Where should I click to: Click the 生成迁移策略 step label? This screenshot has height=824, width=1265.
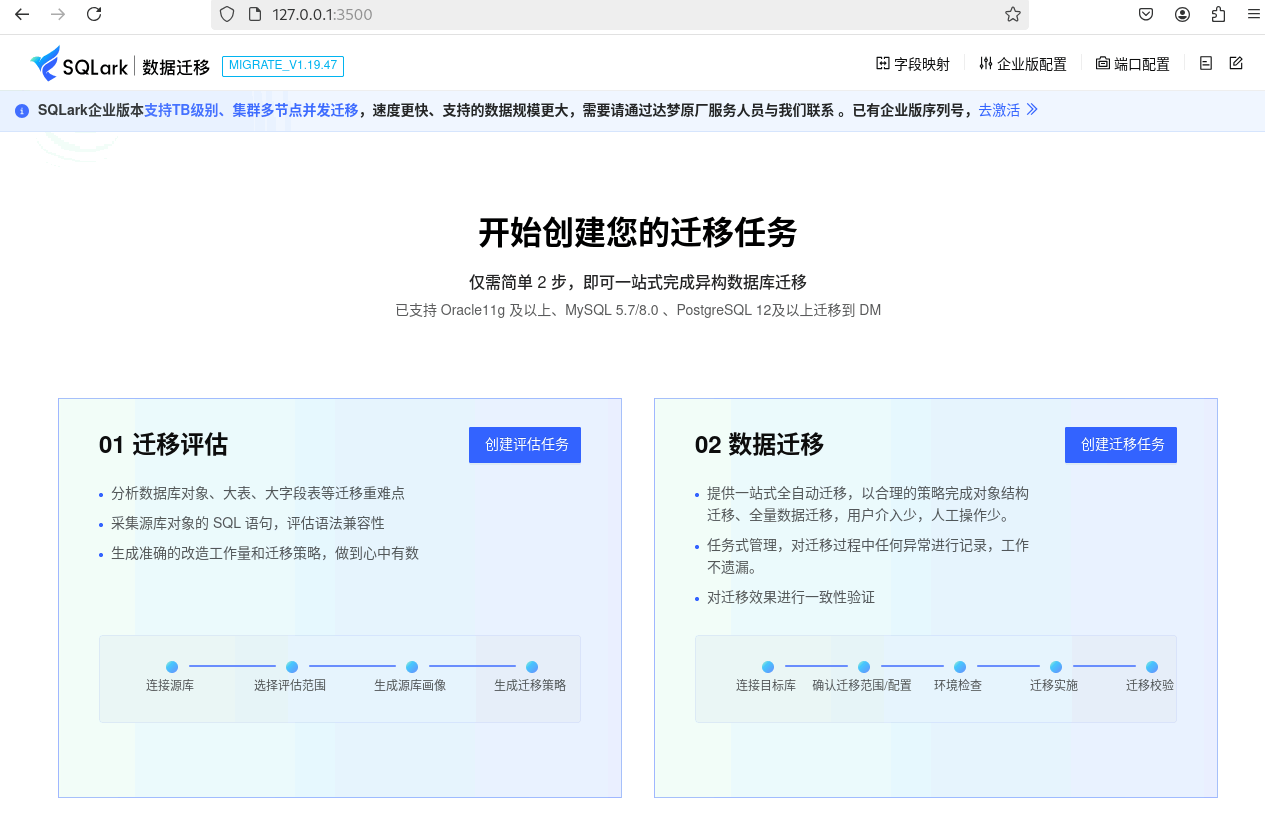pyautogui.click(x=530, y=686)
